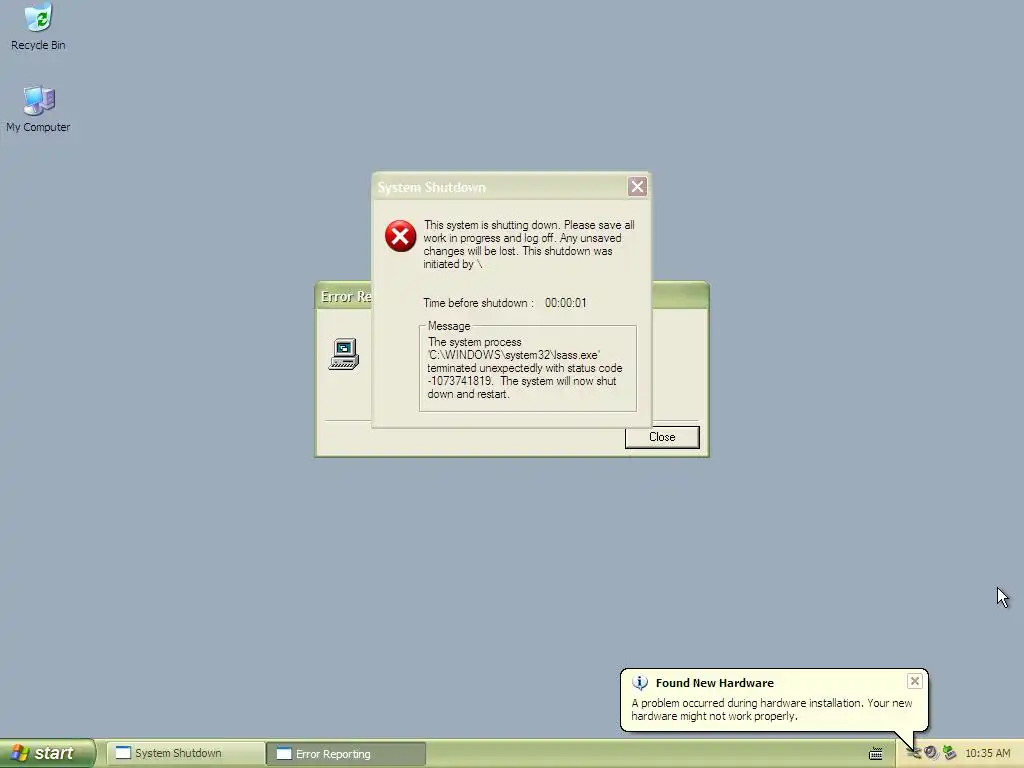Click the hardware installation tray icon

click(914, 753)
